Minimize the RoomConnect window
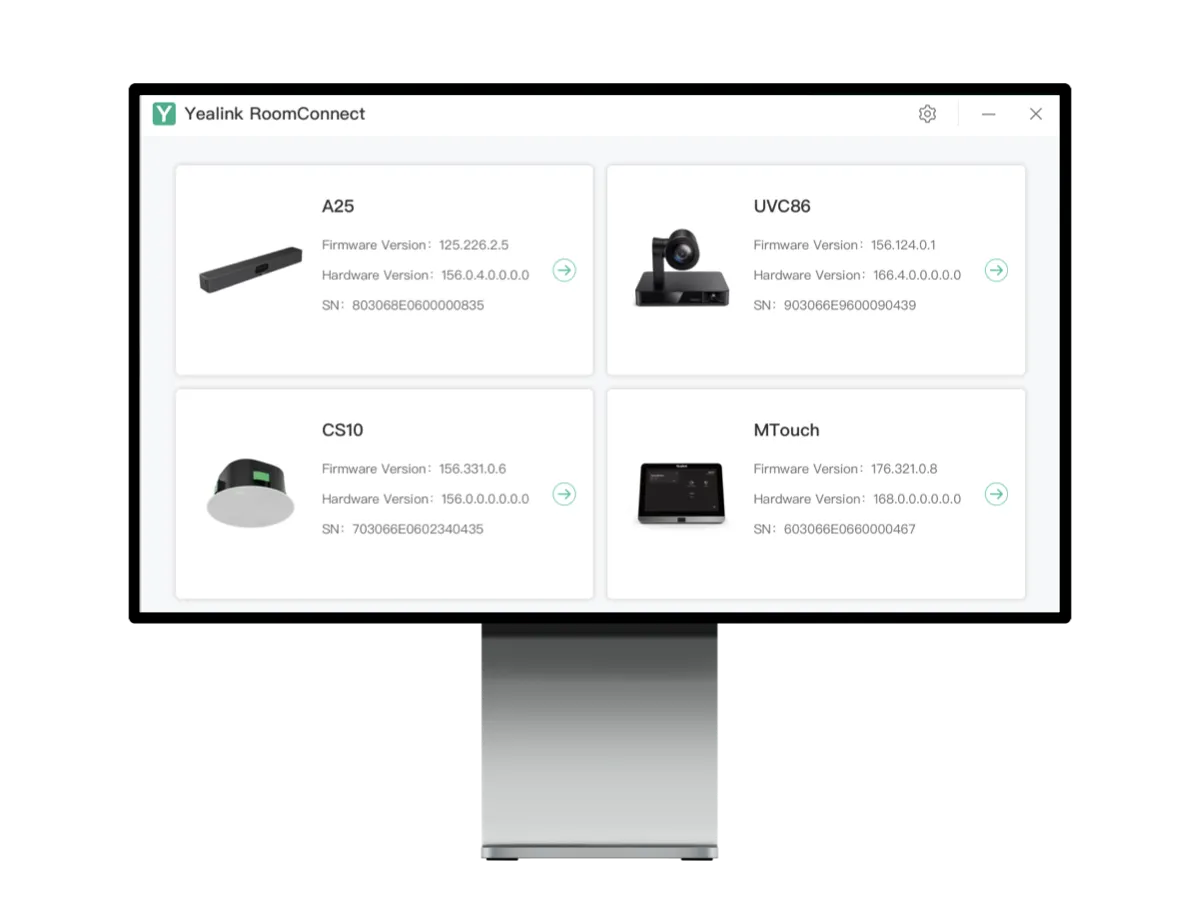1200x912 pixels. [x=988, y=114]
